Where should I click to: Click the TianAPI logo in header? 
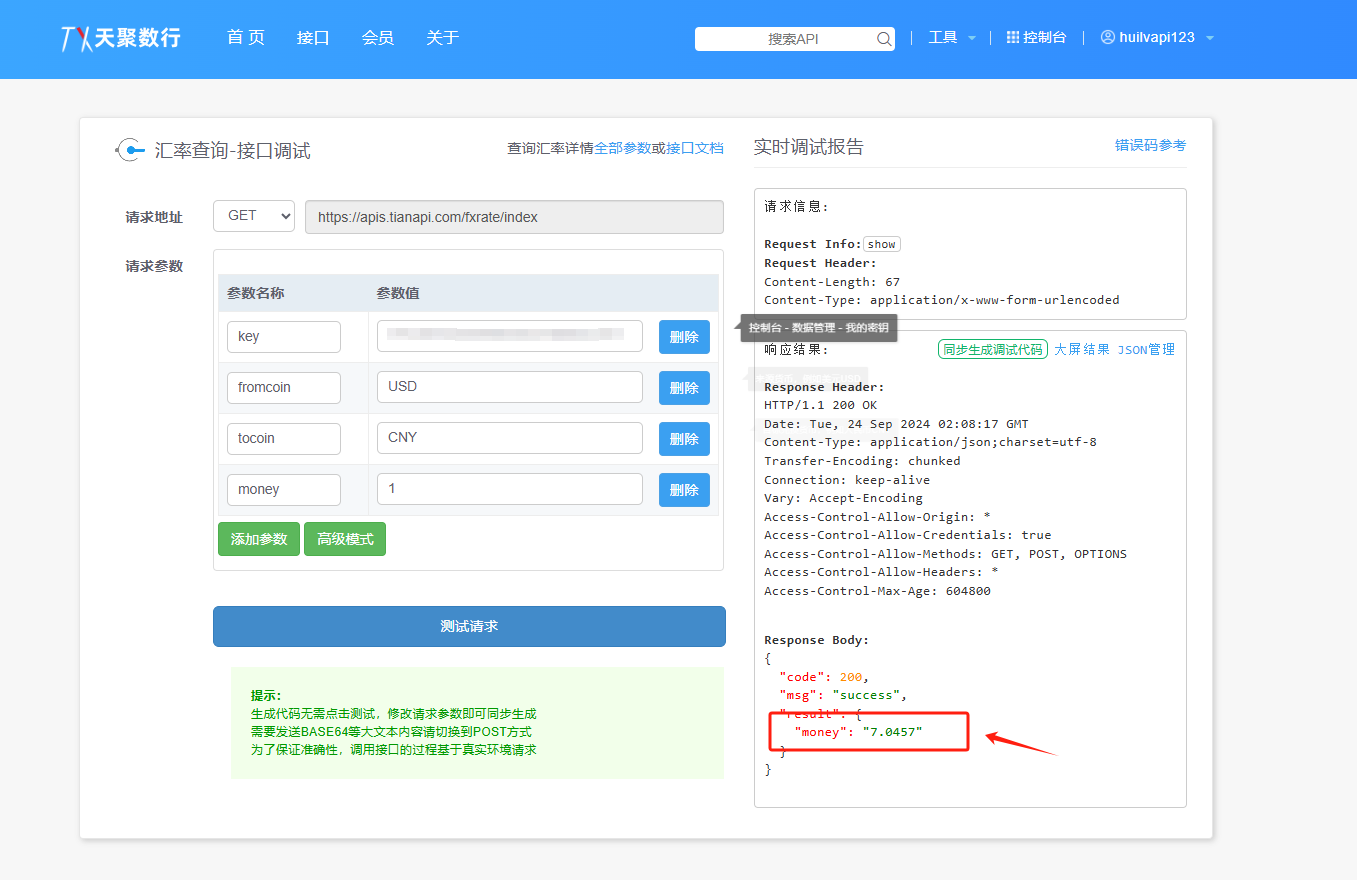[x=120, y=38]
